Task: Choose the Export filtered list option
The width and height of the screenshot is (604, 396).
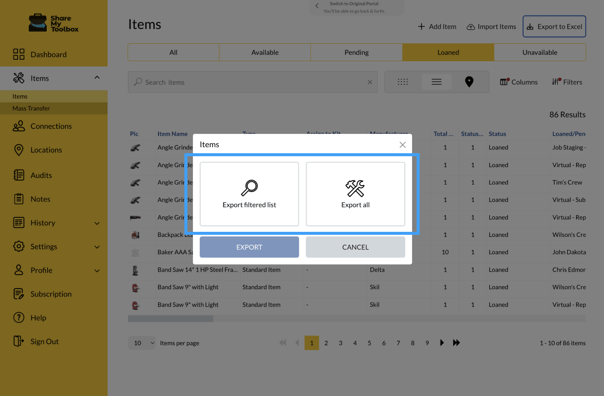Action: tap(249, 194)
